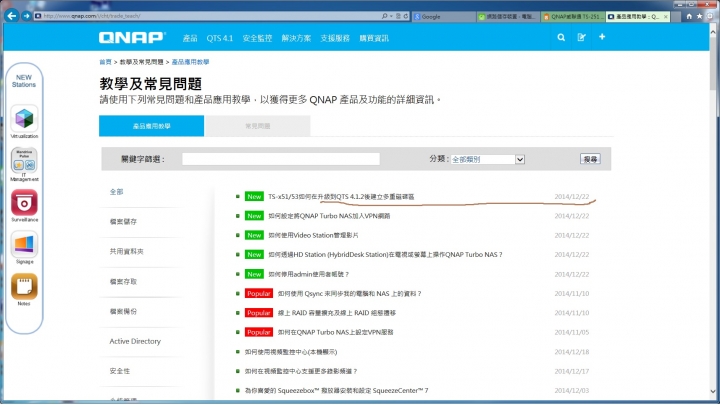Click the browser forward arrow button
Screen dimensions: 720x405
[x=26, y=16]
